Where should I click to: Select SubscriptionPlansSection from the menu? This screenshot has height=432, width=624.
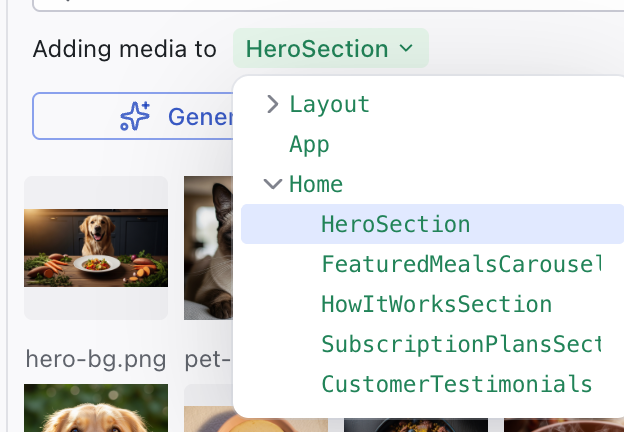[460, 344]
